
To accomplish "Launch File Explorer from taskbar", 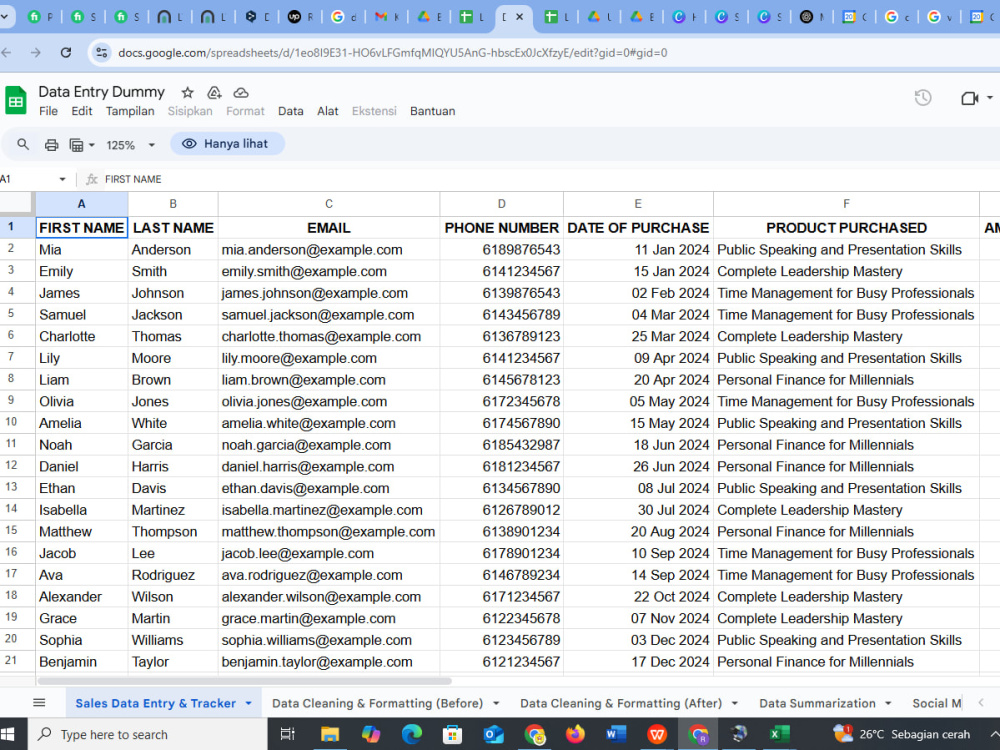I will point(330,735).
